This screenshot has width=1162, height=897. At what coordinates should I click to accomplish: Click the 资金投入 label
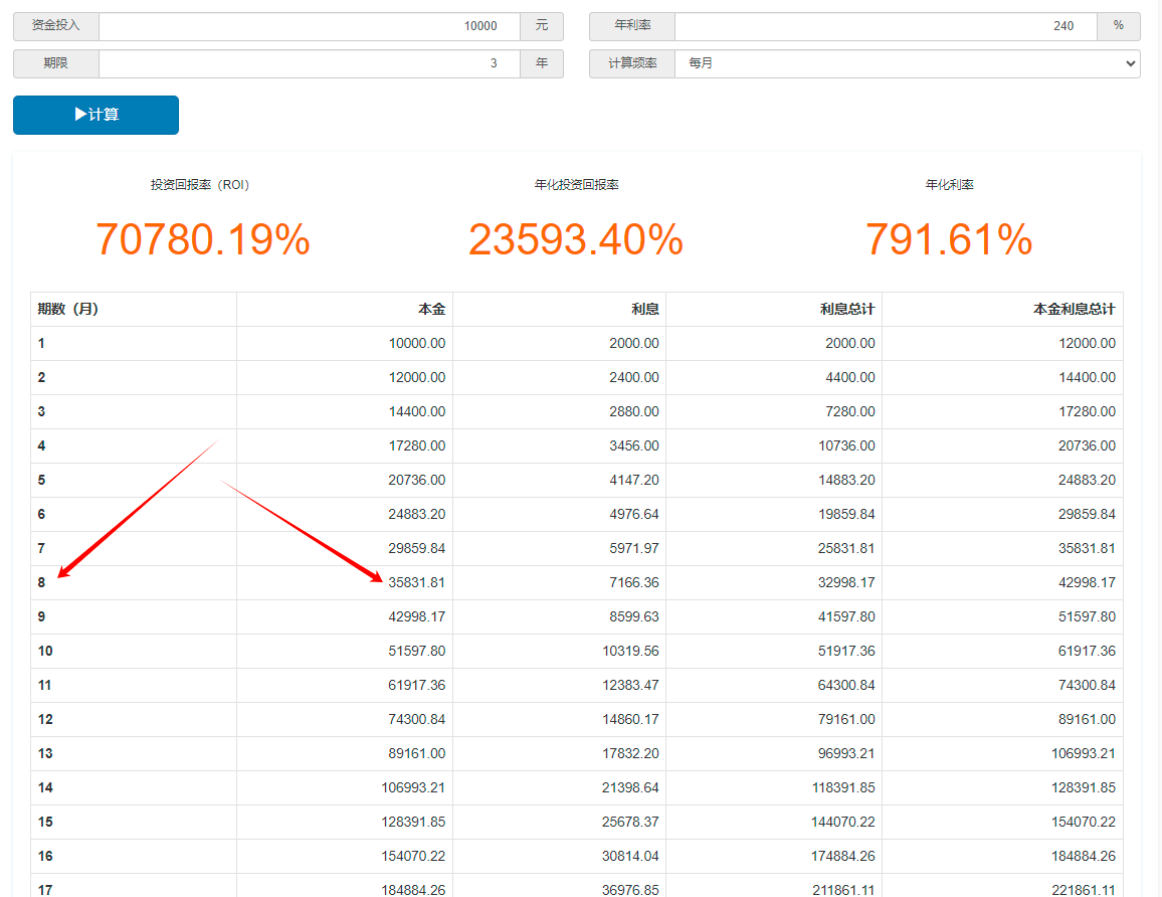[x=56, y=25]
